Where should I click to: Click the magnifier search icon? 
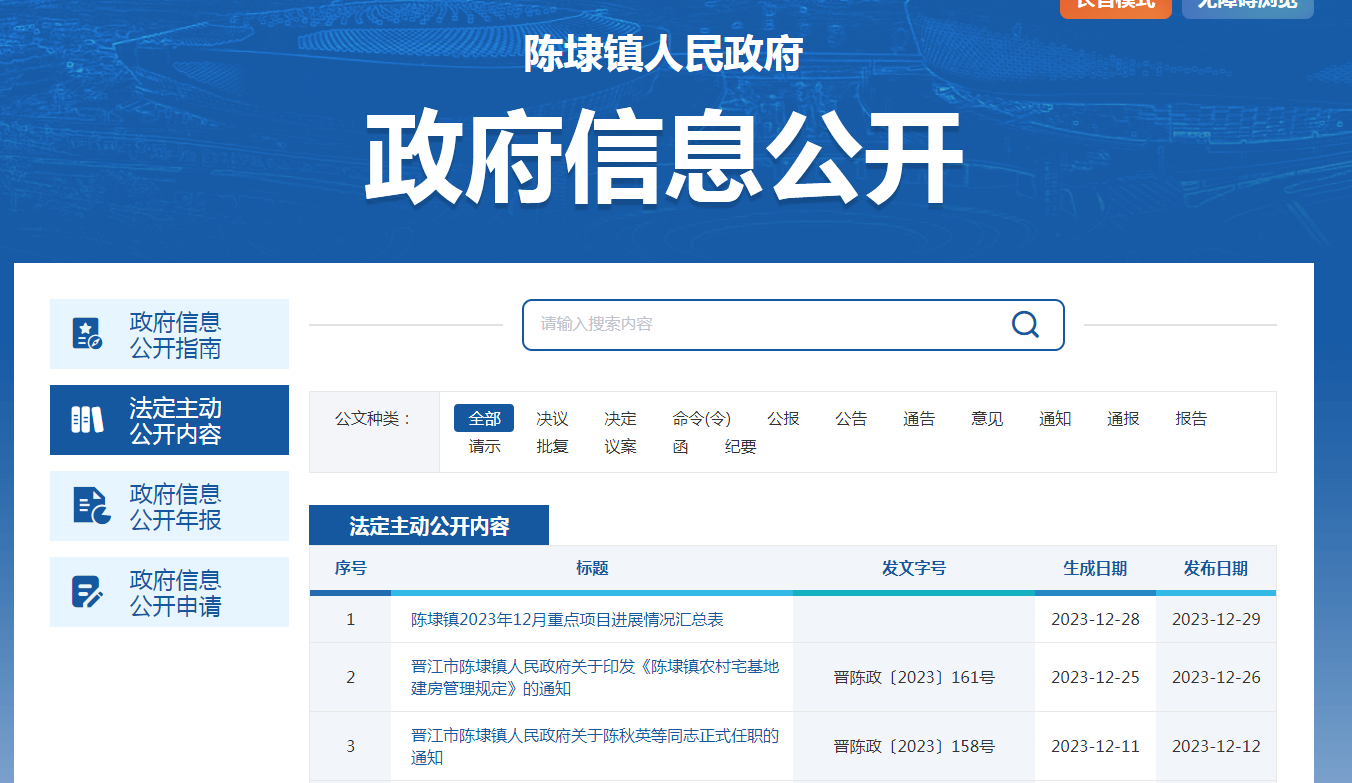tap(1025, 324)
